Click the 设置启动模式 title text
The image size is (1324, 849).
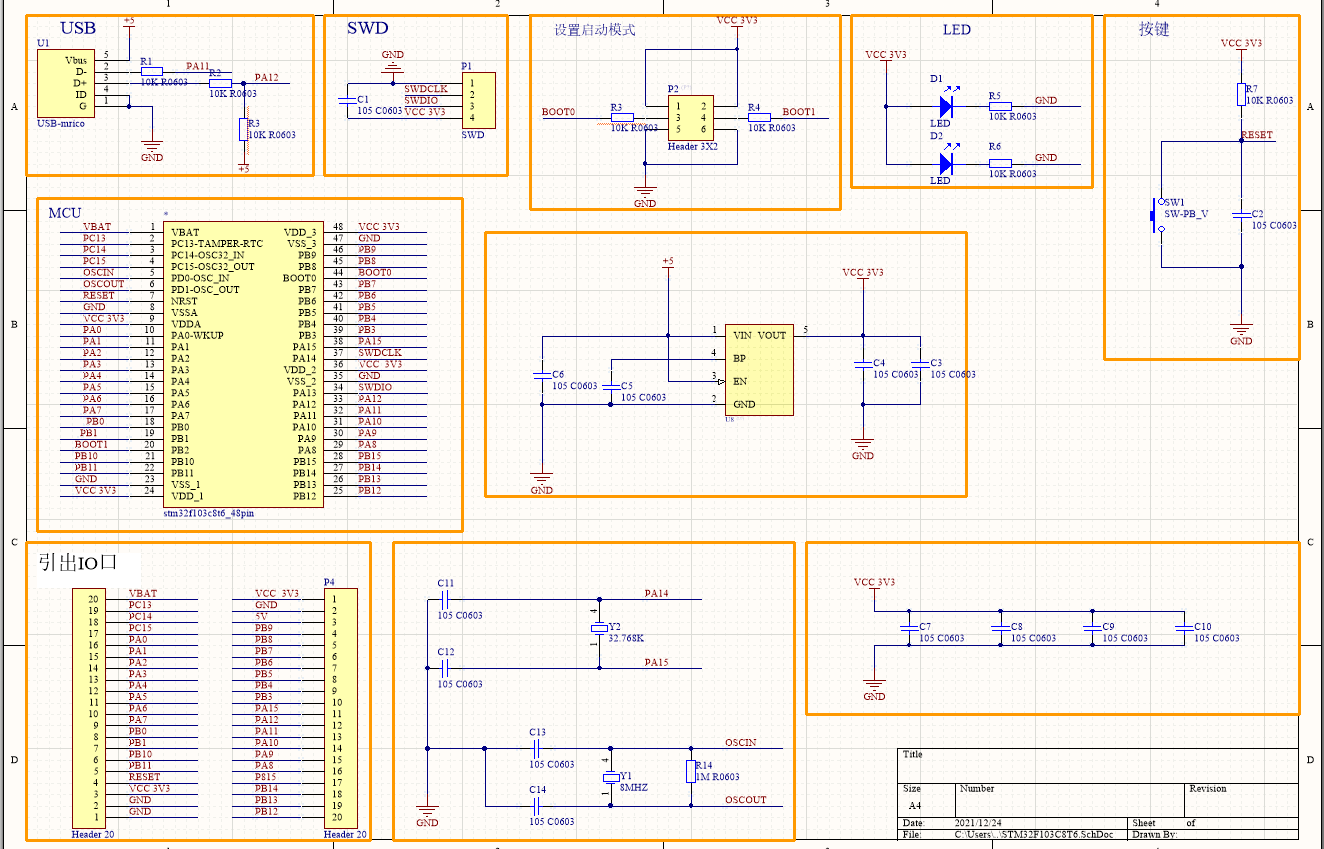594,30
